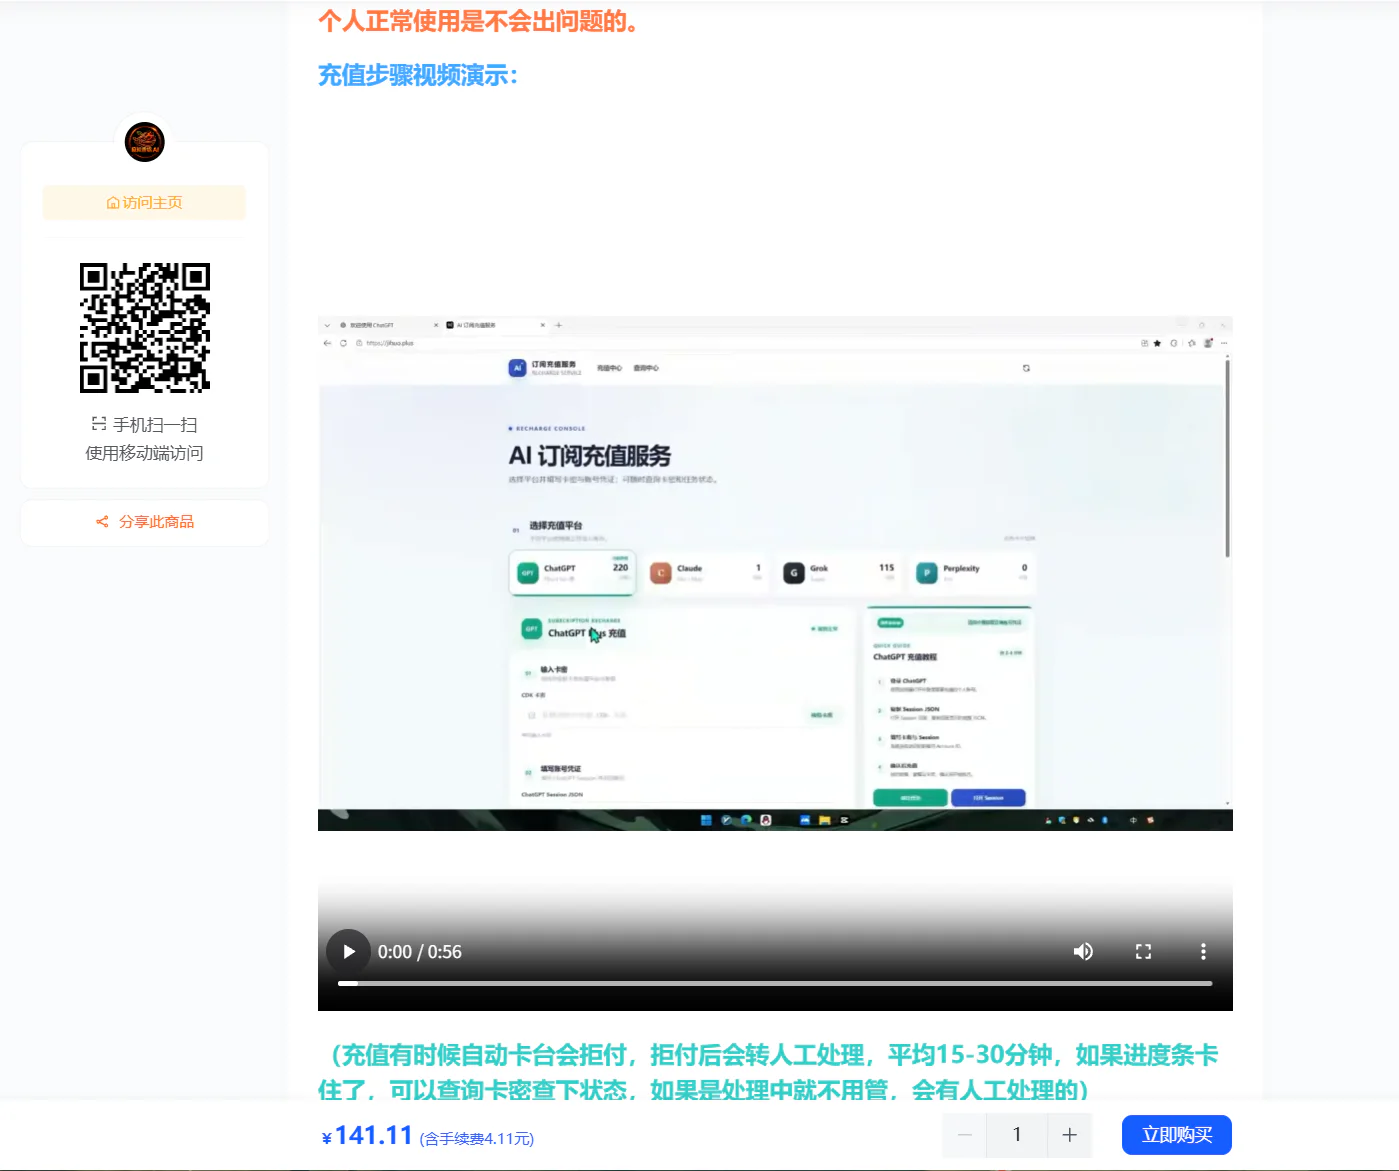Click the 使用移动端访问 text
The width and height of the screenshot is (1399, 1171).
pyautogui.click(x=144, y=453)
